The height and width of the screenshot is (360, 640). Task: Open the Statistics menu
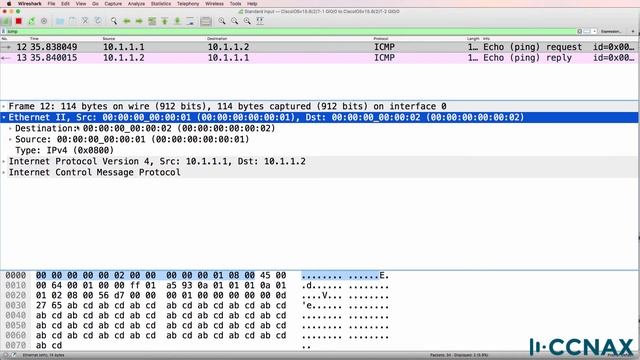point(161,4)
